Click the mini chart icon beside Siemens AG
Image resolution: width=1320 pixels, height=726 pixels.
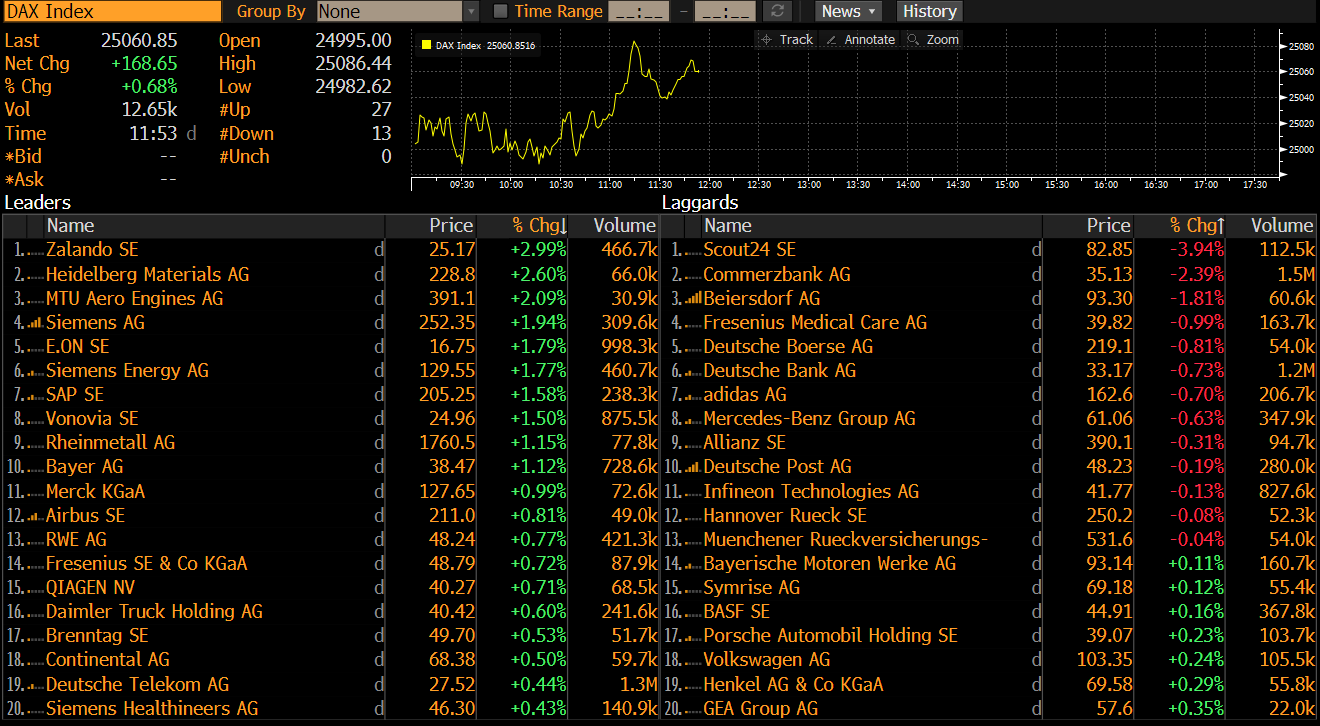(34, 321)
